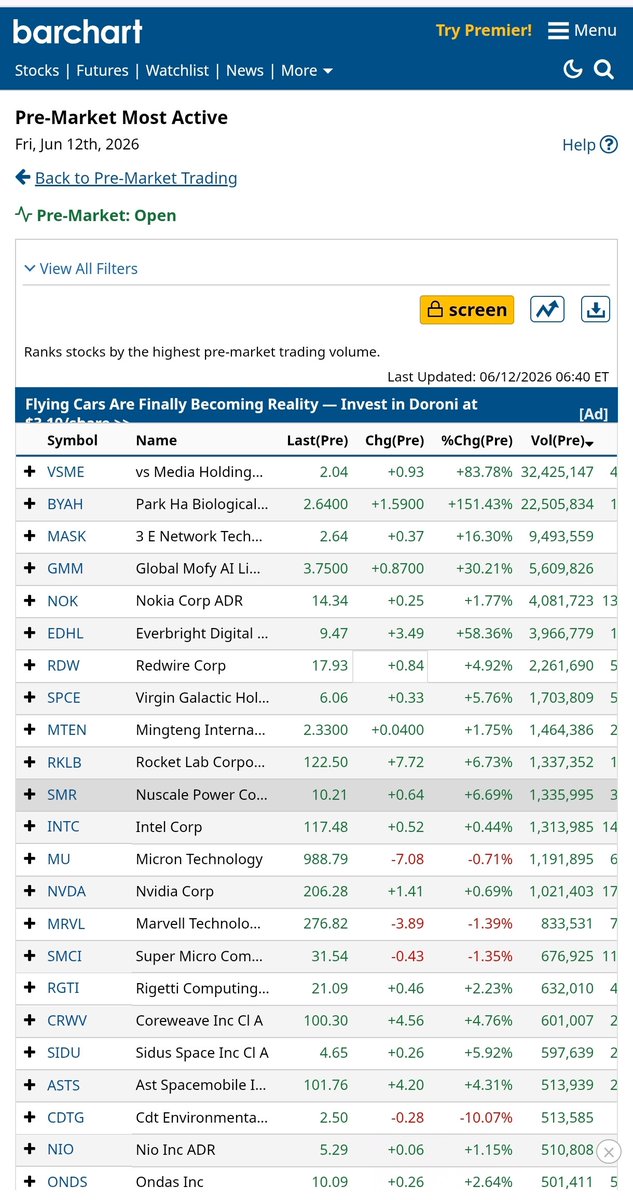Open the ASTS symbol link
The width and height of the screenshot is (633, 1200).
tap(64, 1085)
